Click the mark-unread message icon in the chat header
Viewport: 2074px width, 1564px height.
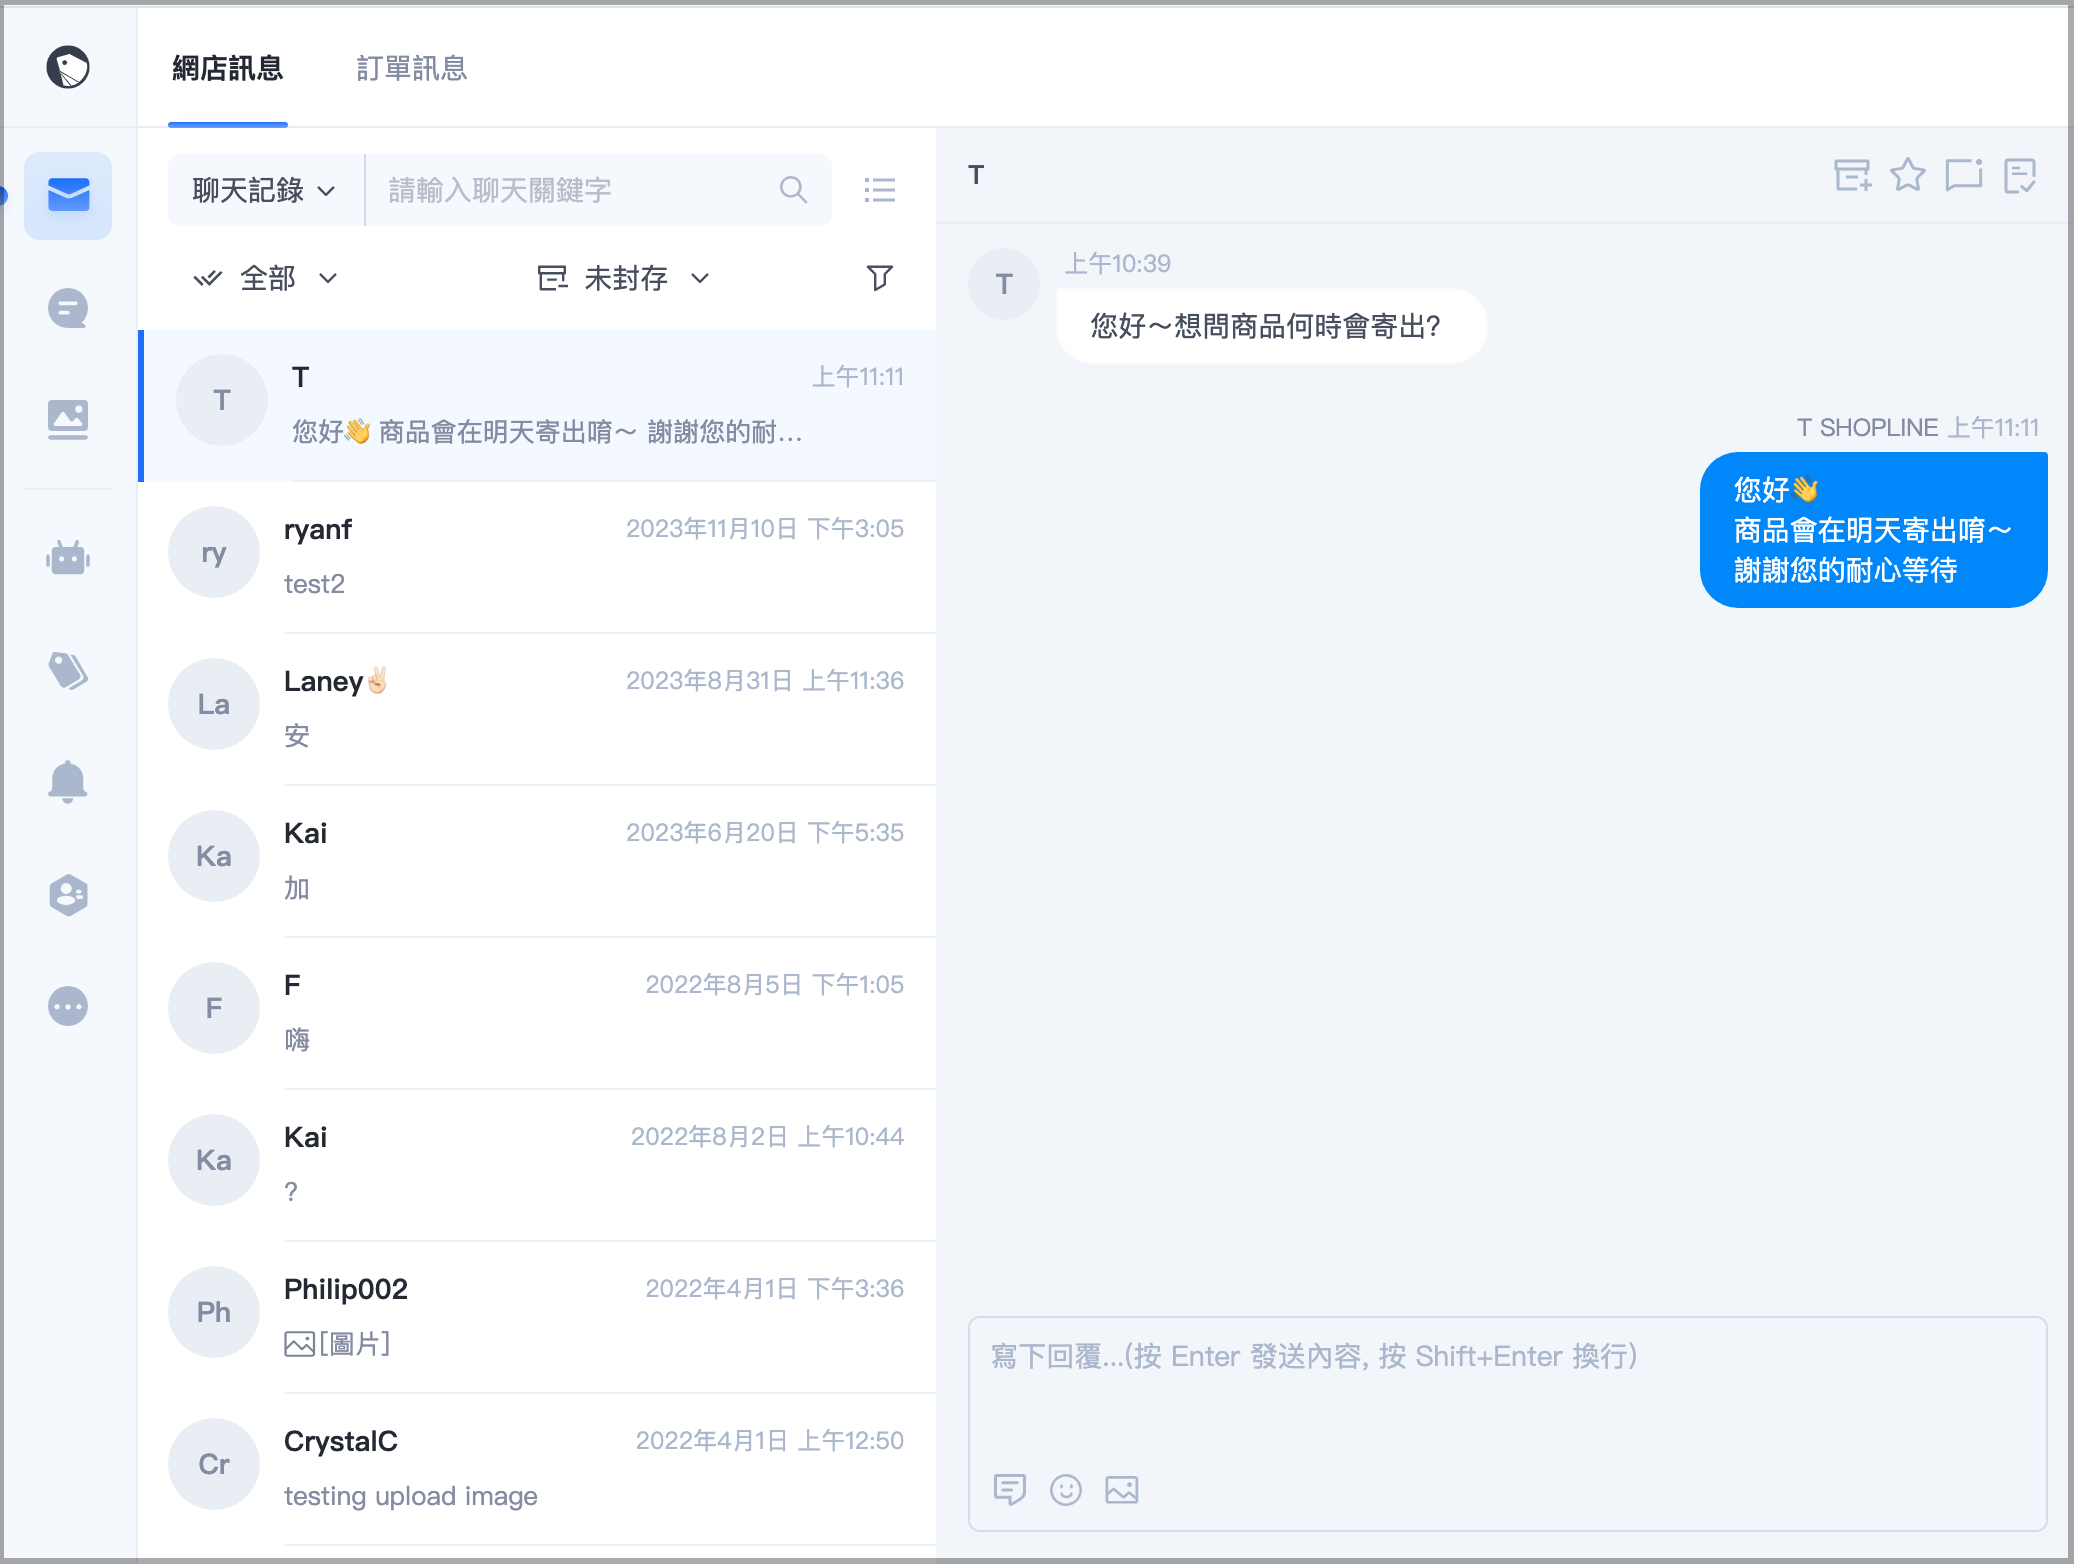pos(1964,175)
